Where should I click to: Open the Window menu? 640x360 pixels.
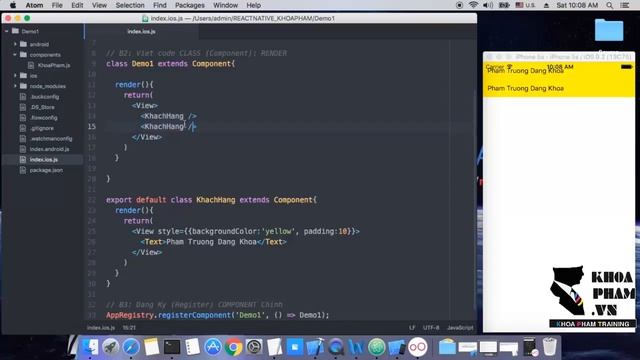click(x=225, y=5)
